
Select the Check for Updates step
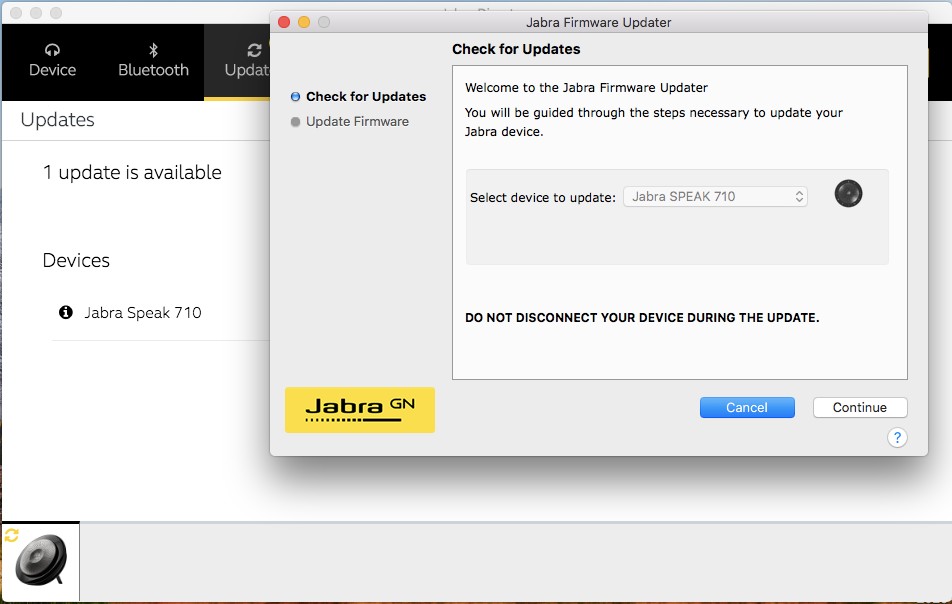[x=359, y=97]
